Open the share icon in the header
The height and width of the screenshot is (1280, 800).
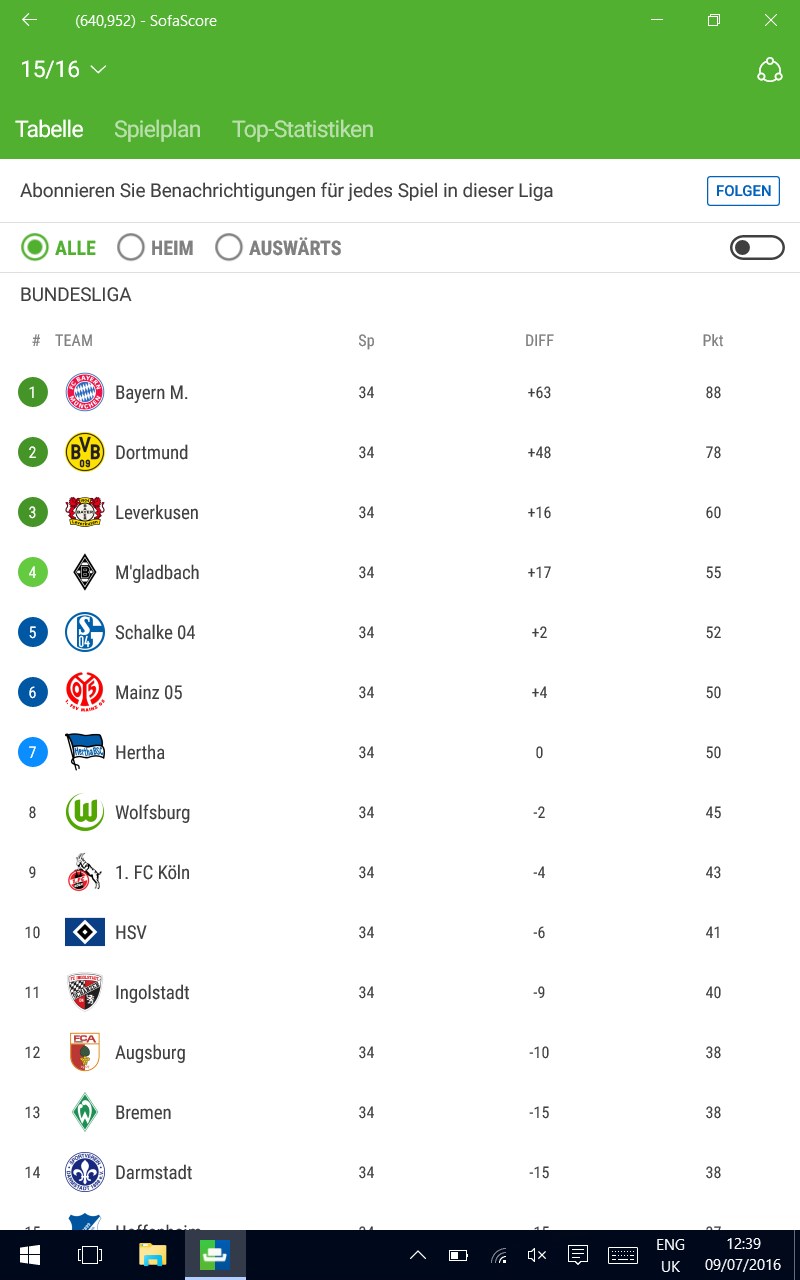click(769, 70)
